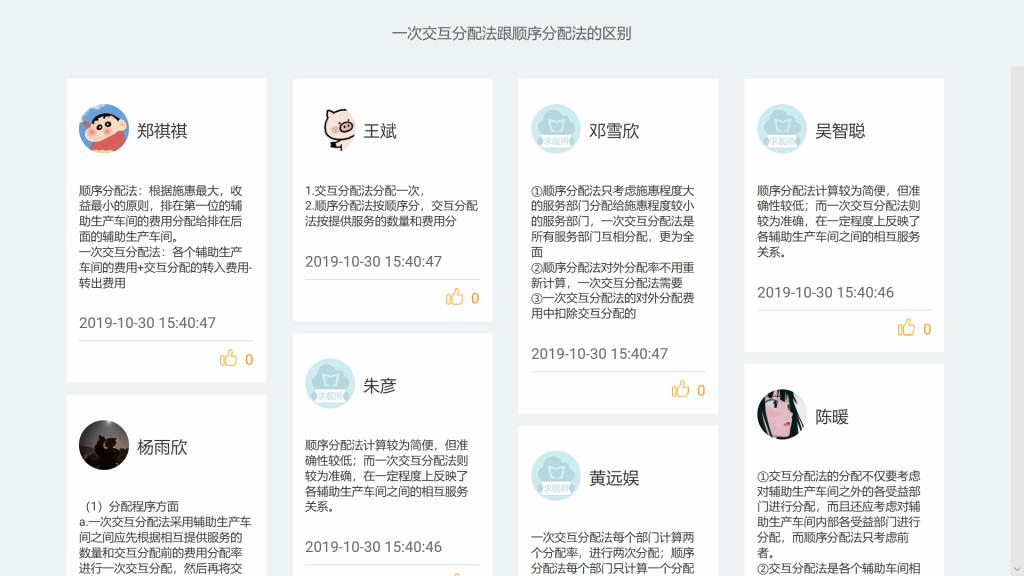Open the user name 王斌

(380, 131)
